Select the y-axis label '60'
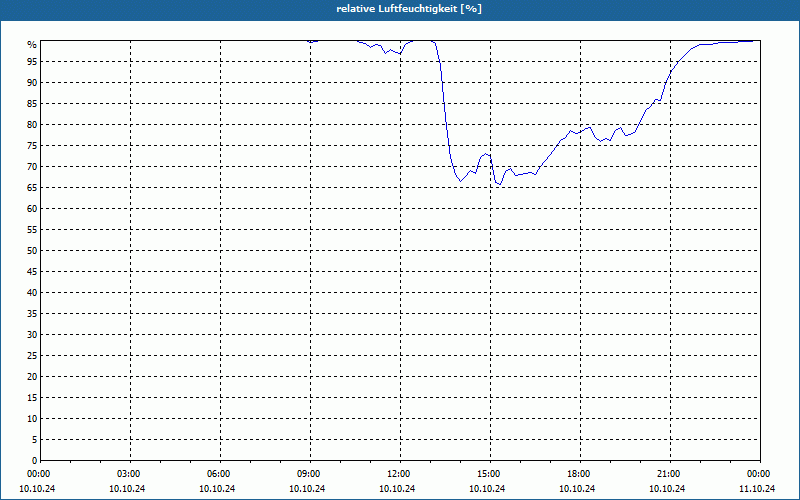Screen dimensions: 800x500 (x=32, y=209)
